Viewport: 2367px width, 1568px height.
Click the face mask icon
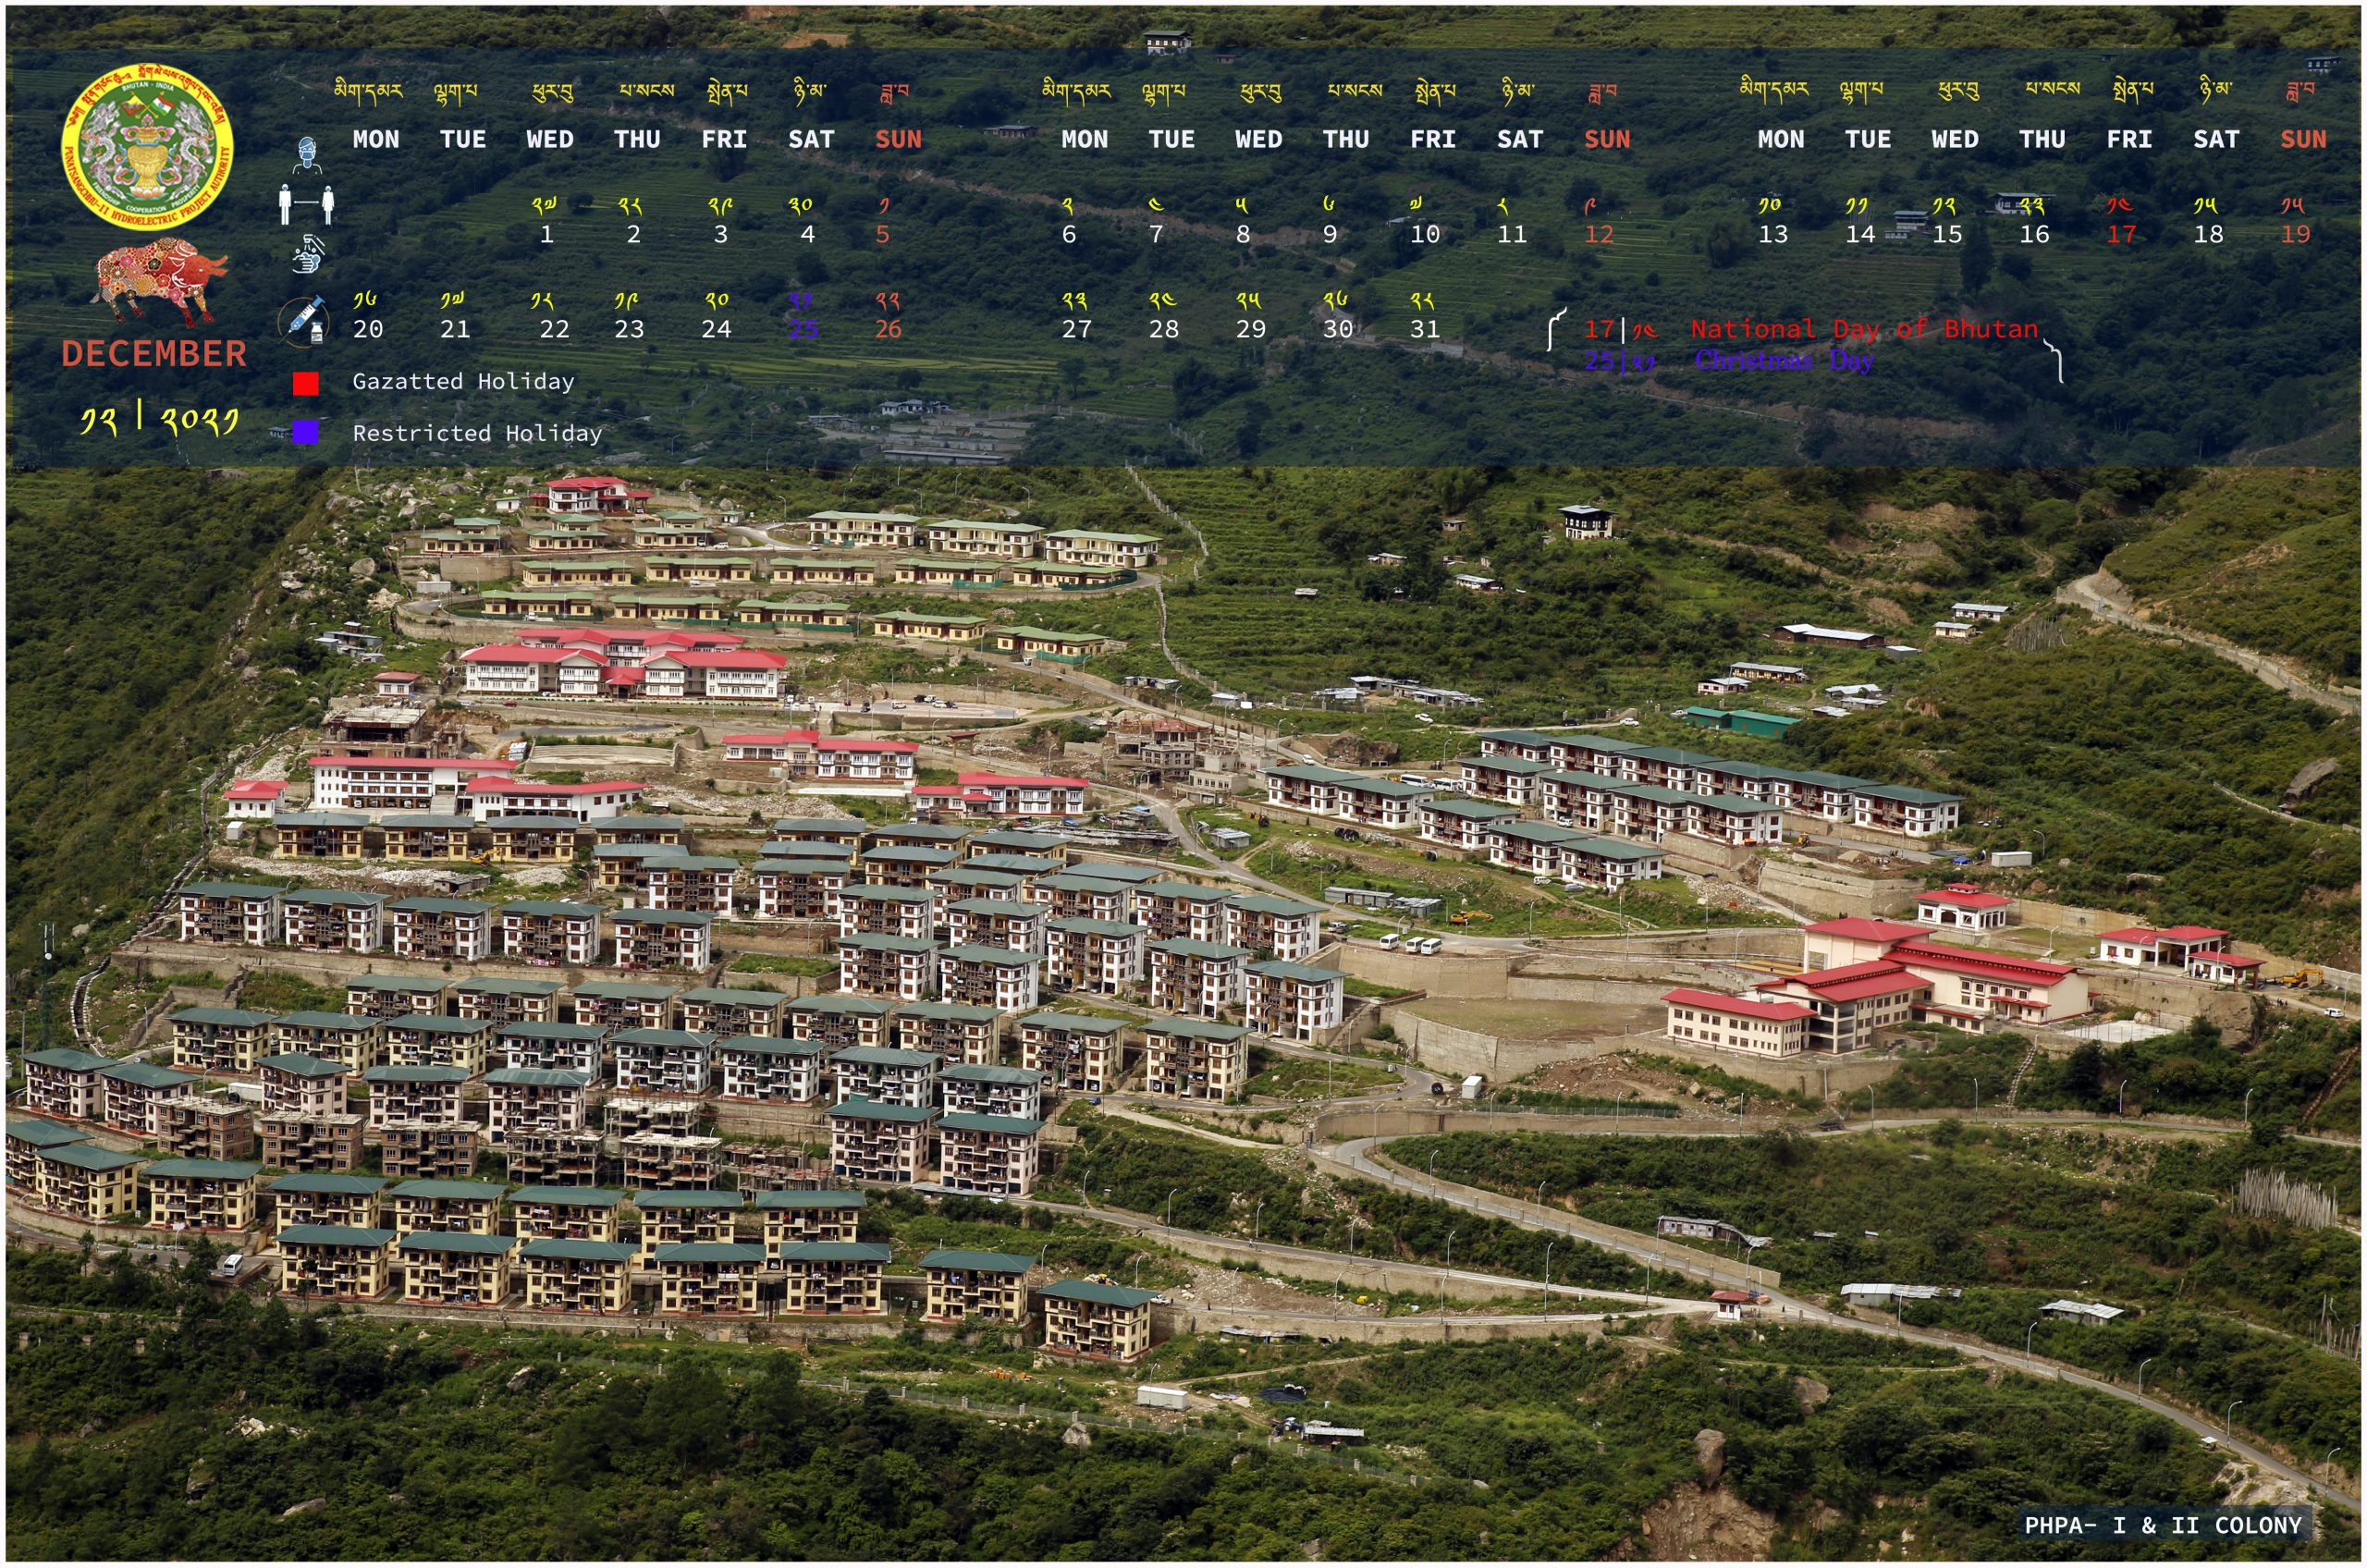tap(309, 155)
